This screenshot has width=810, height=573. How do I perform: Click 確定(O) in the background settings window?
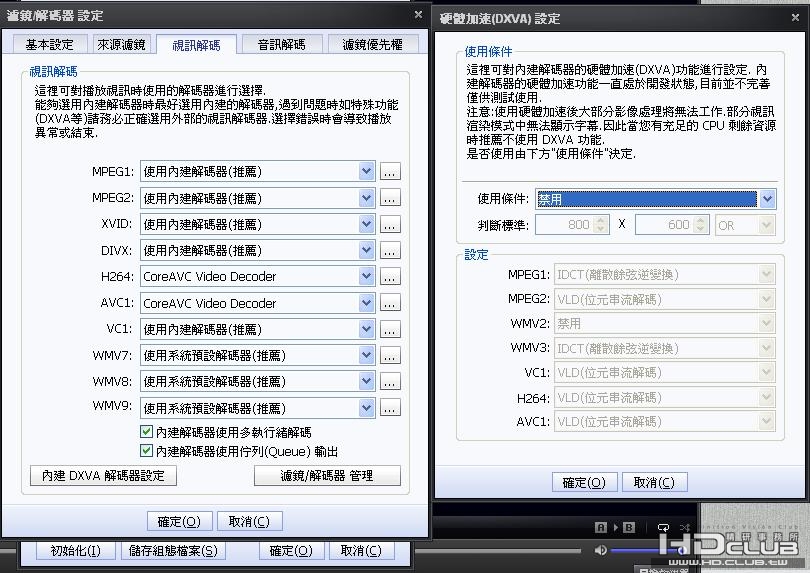tap(291, 550)
